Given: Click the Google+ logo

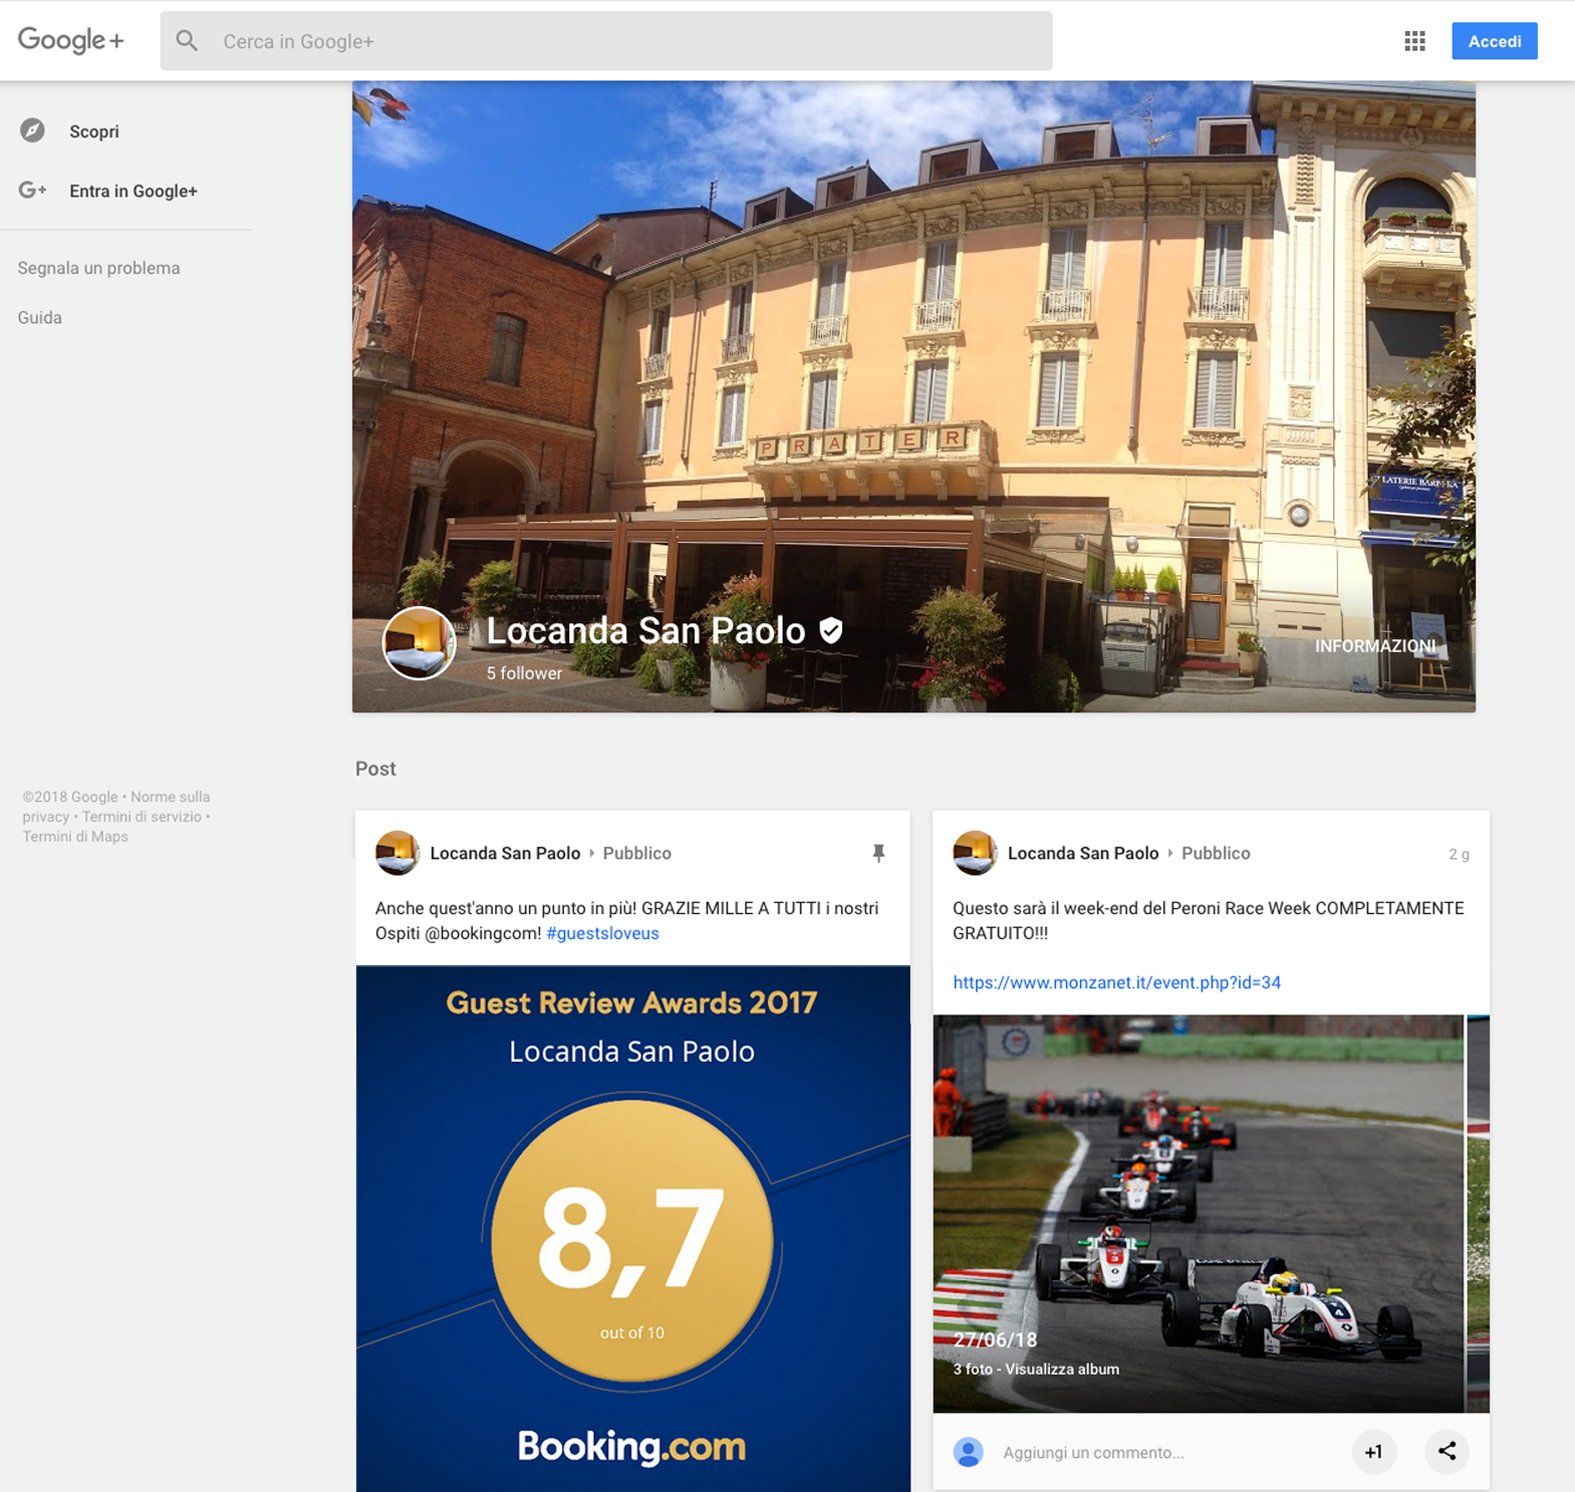Looking at the screenshot, I should click(x=71, y=40).
